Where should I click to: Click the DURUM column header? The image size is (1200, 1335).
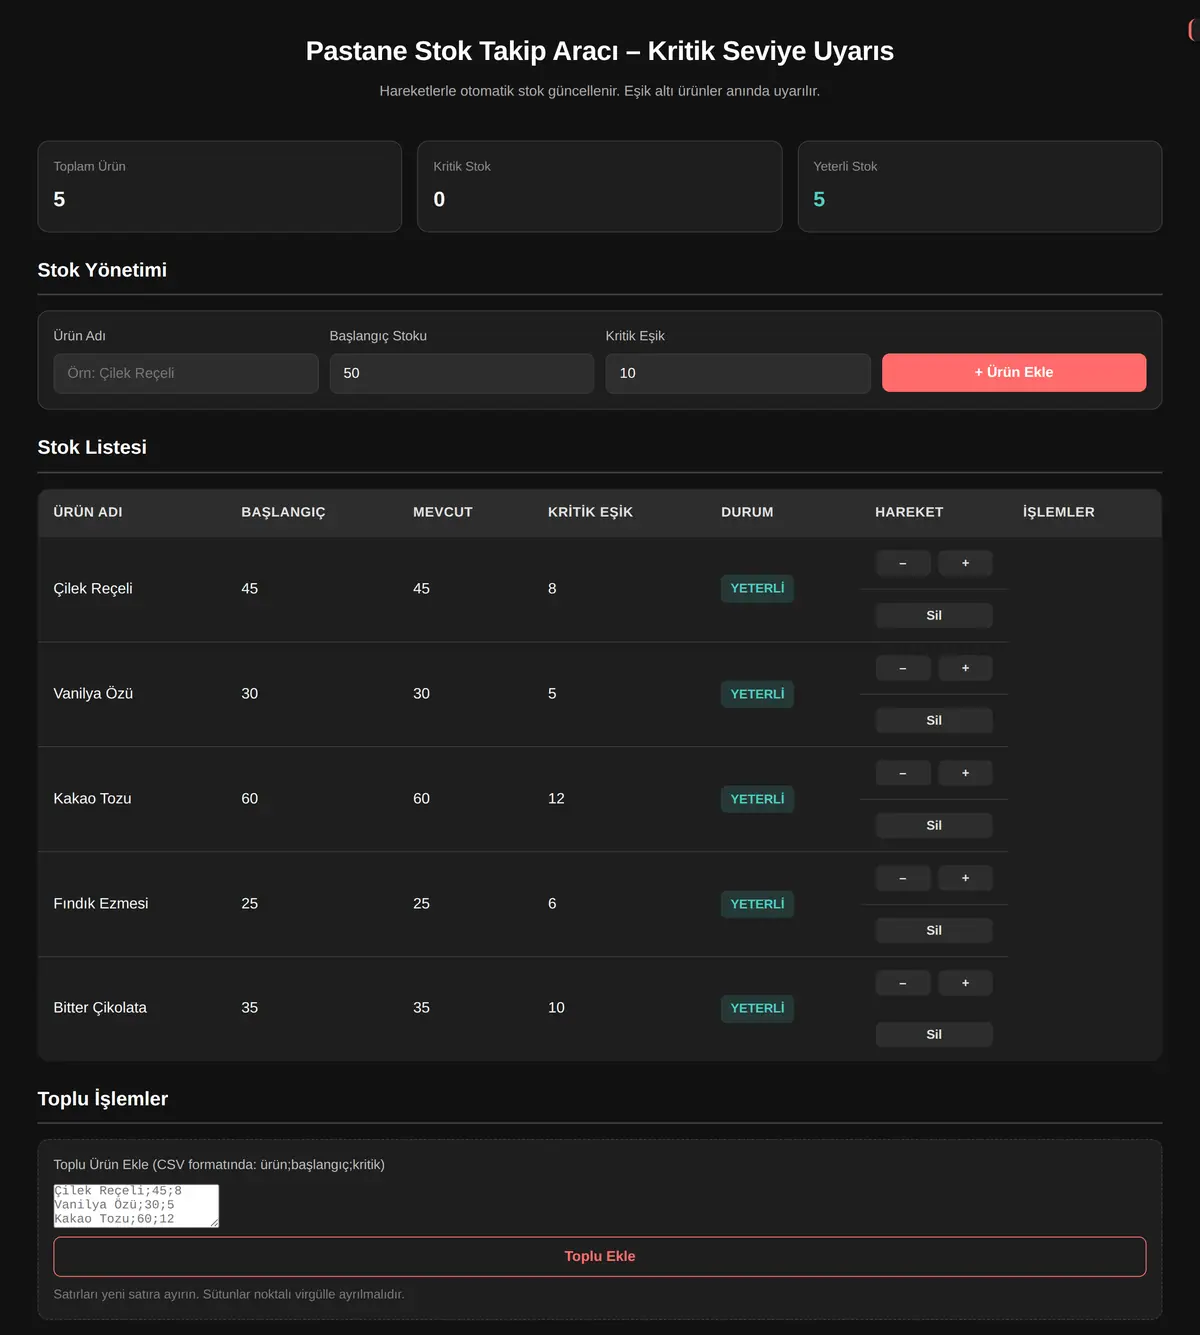coord(747,512)
